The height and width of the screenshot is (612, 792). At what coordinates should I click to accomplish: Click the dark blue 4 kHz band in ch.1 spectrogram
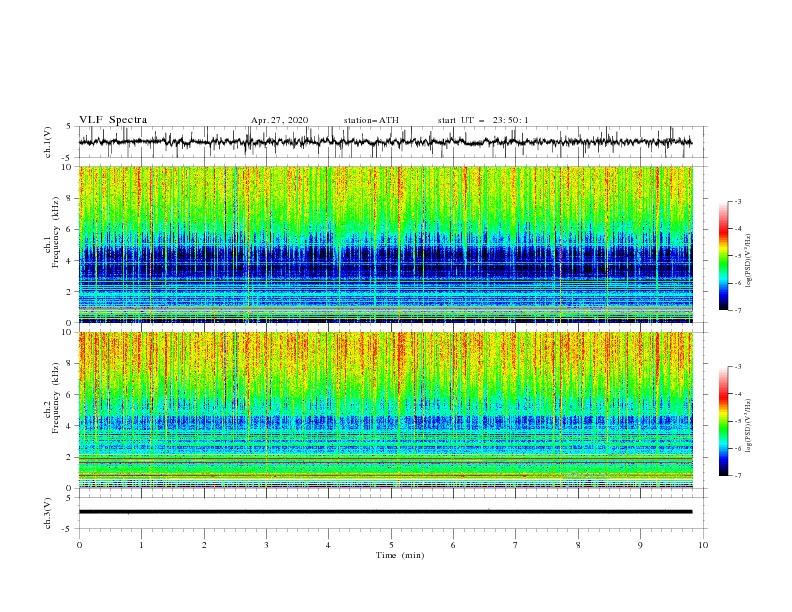[x=385, y=261]
